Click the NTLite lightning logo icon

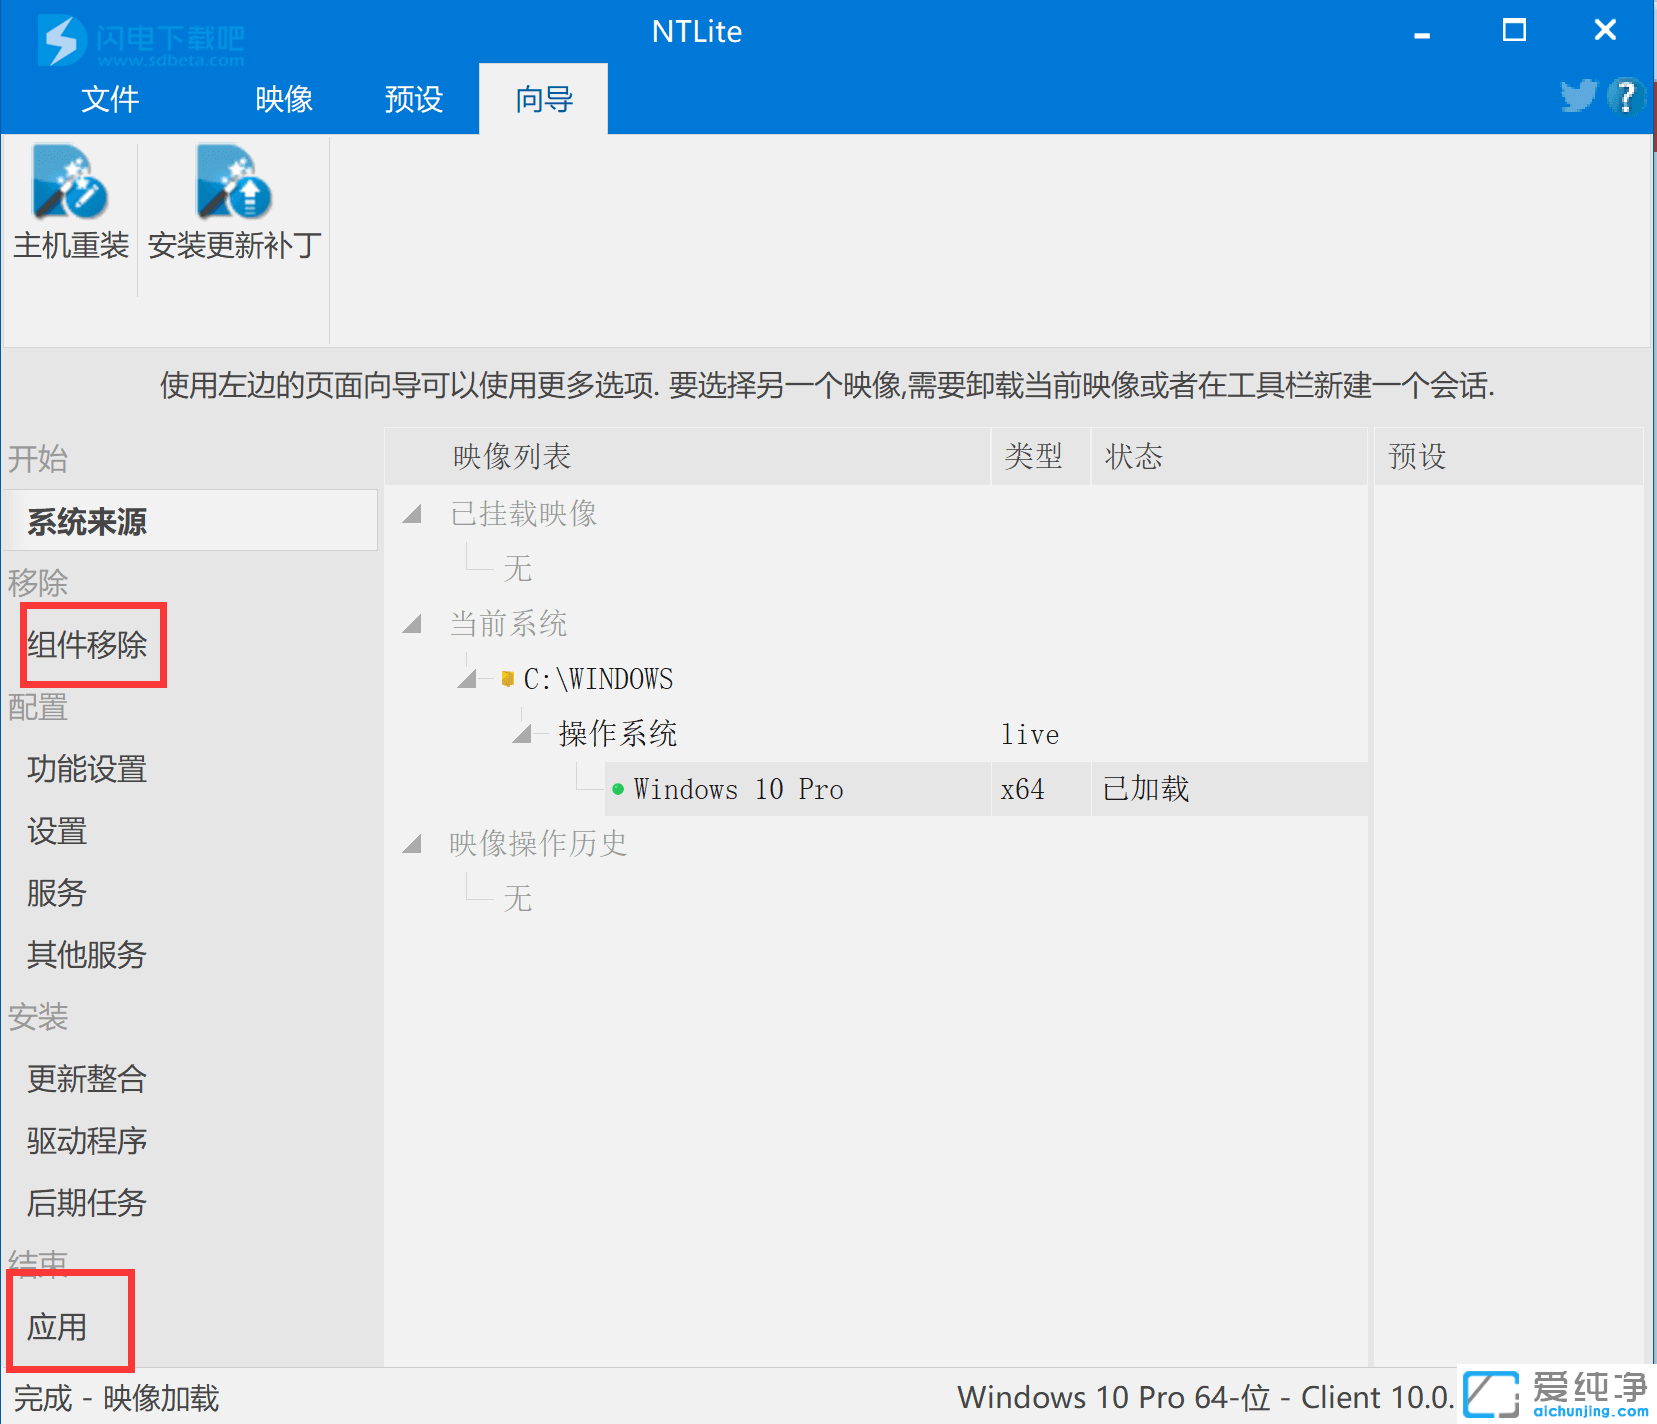point(60,40)
